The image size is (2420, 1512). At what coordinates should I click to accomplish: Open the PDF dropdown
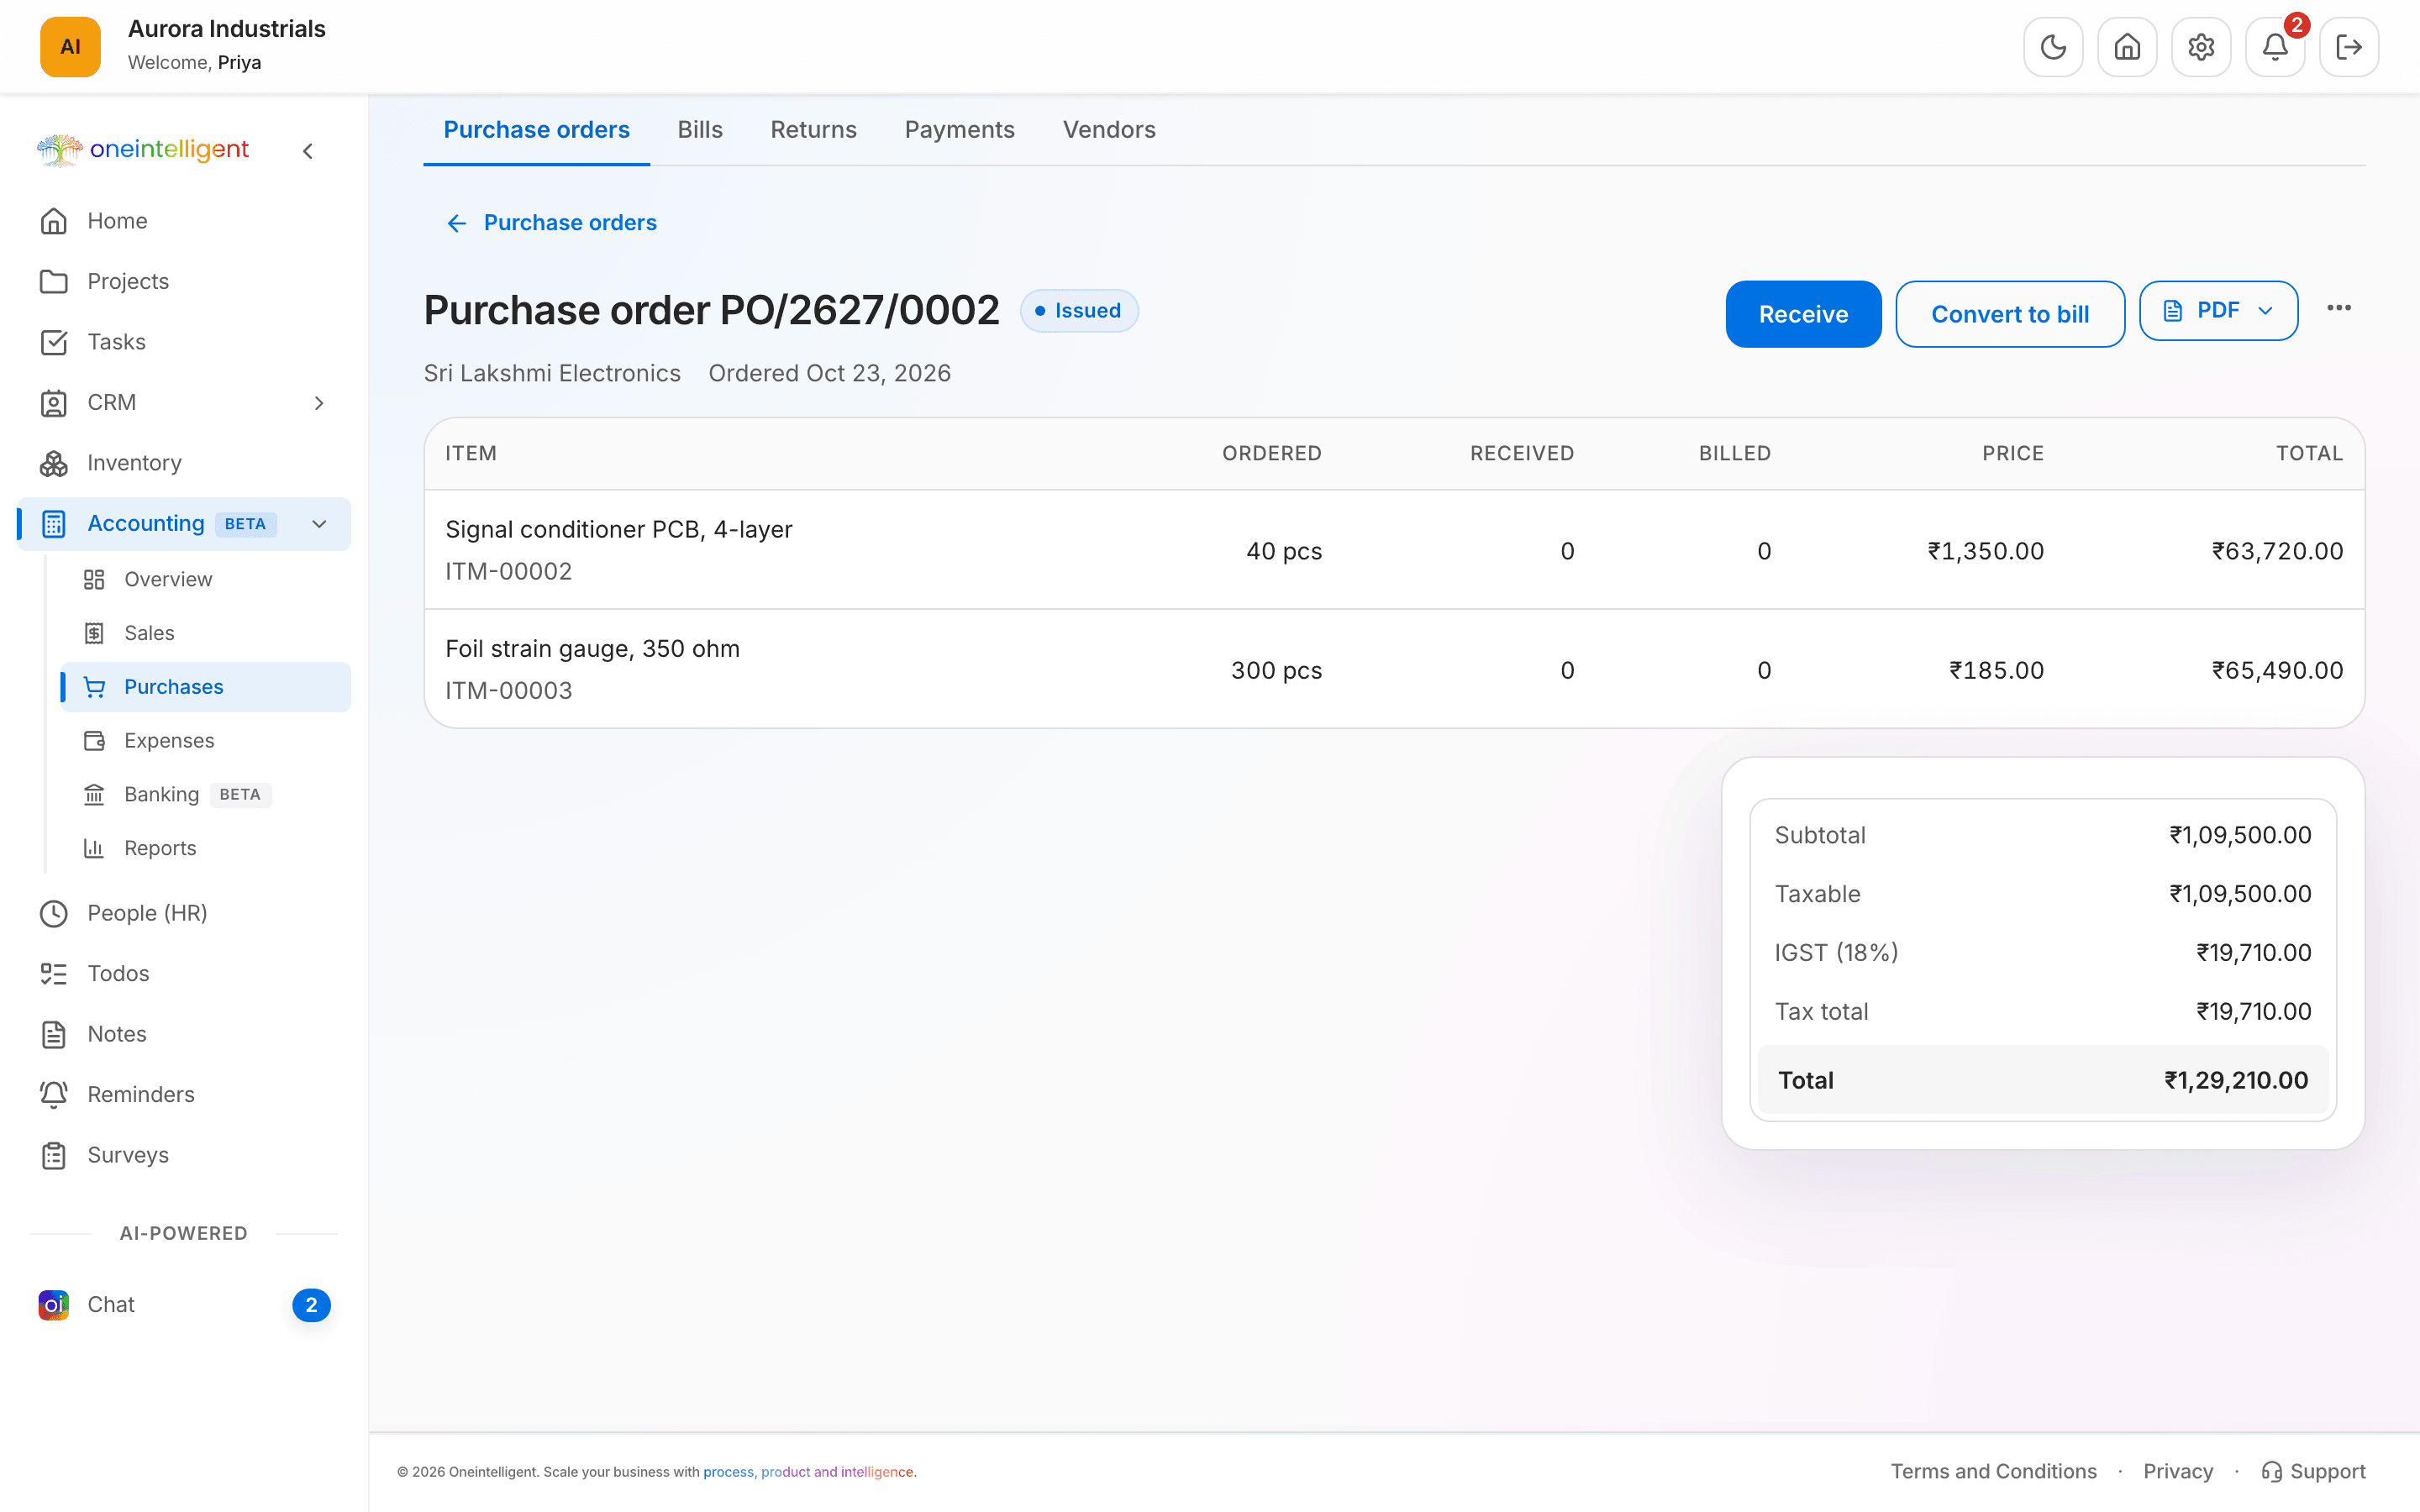(2218, 311)
